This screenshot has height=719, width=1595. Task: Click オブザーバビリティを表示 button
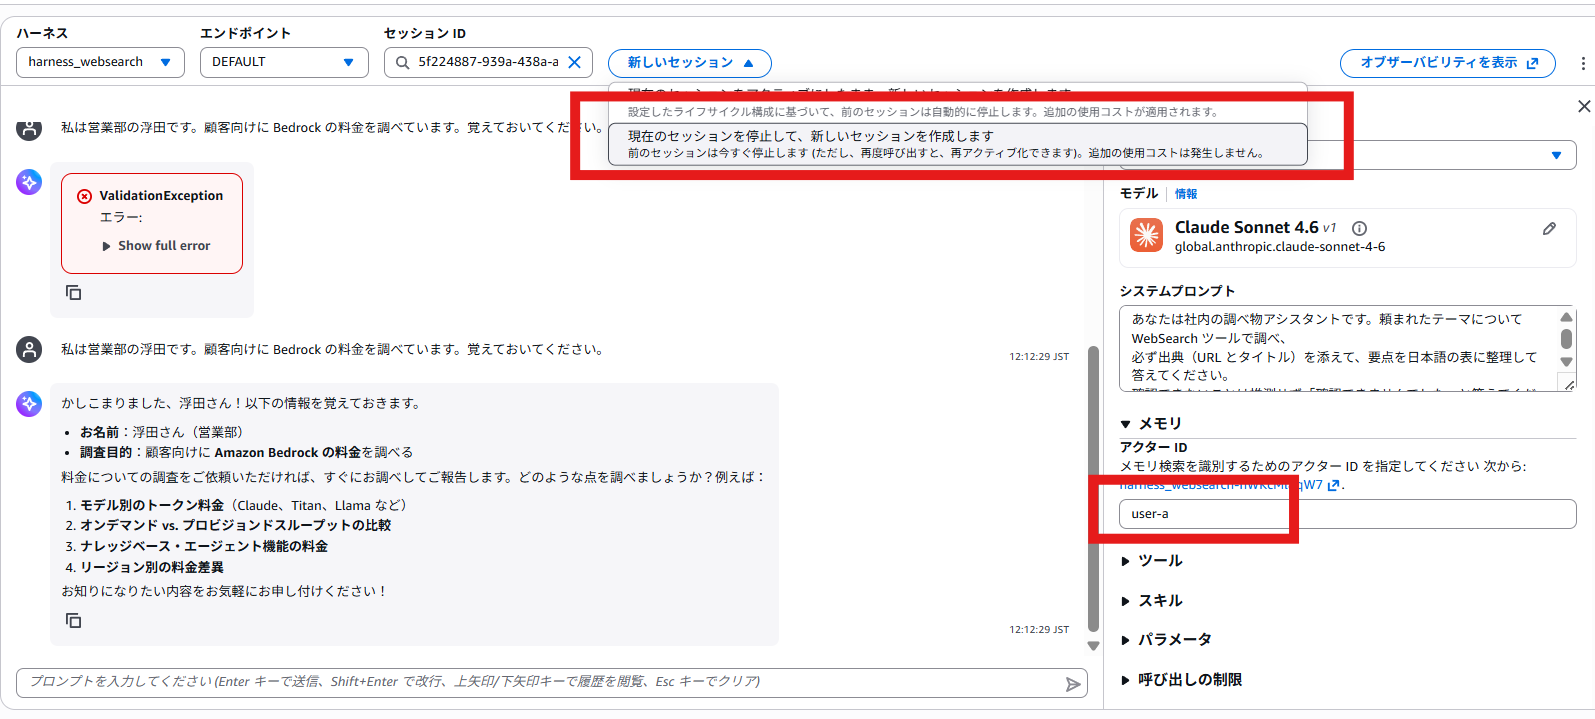click(x=1447, y=63)
